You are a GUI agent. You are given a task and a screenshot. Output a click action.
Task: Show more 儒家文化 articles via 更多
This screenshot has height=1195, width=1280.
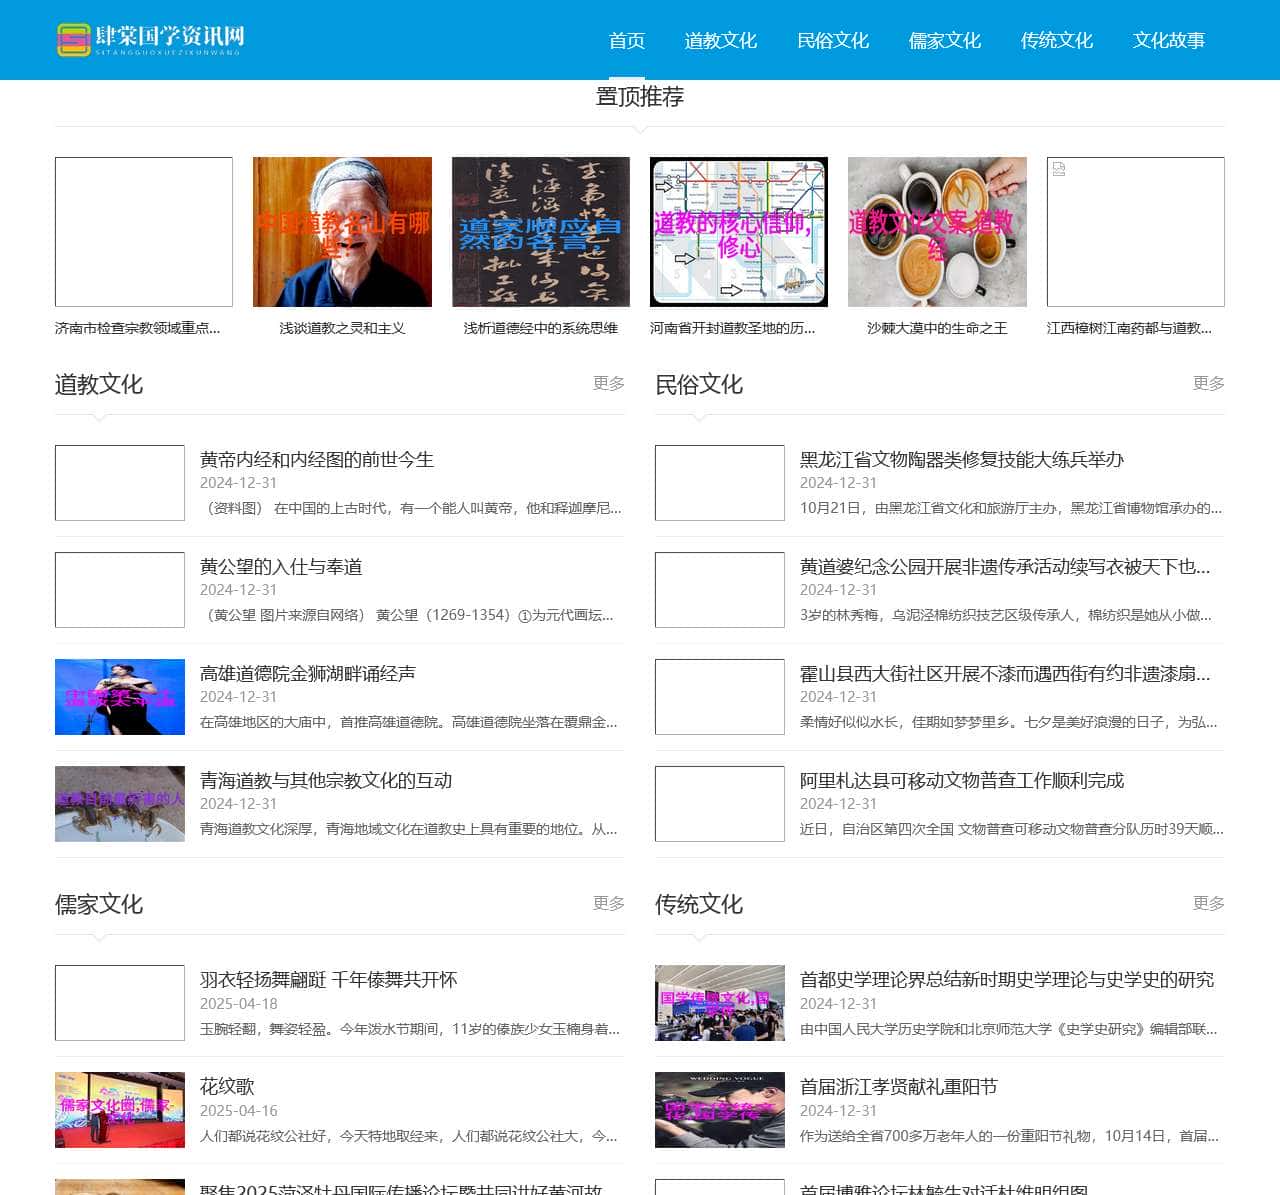click(x=608, y=903)
